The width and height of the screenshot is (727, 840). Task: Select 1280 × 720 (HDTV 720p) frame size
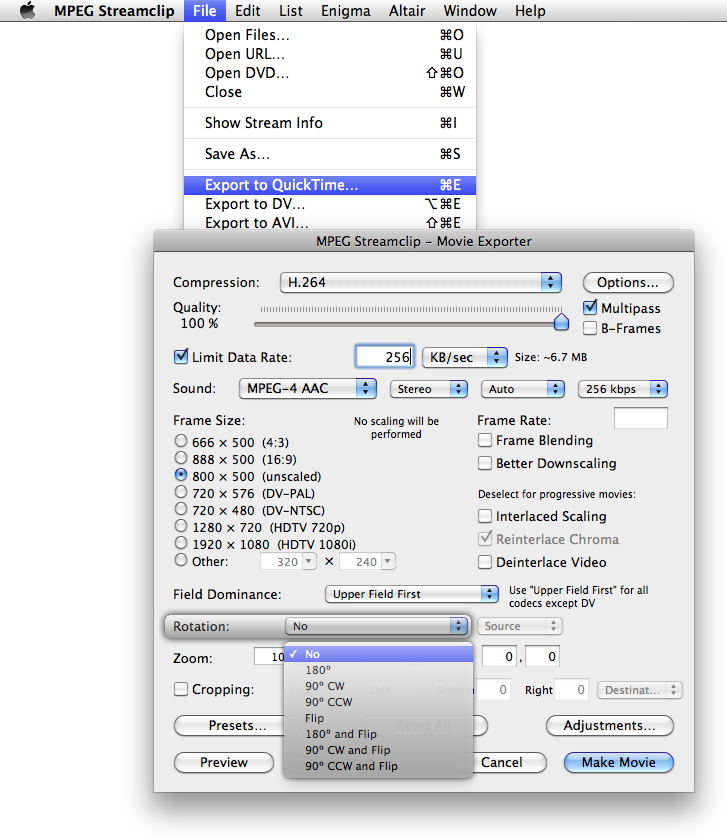181,526
